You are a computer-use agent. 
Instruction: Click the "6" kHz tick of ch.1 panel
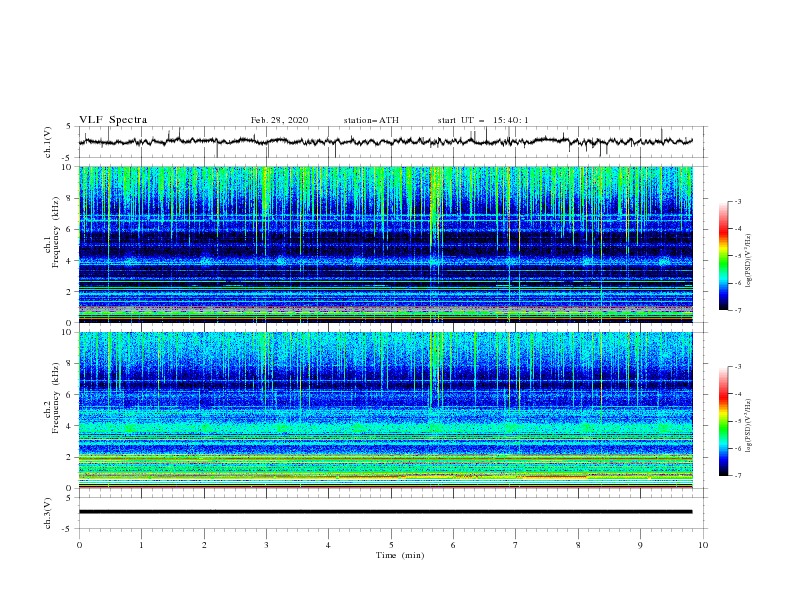pos(70,229)
